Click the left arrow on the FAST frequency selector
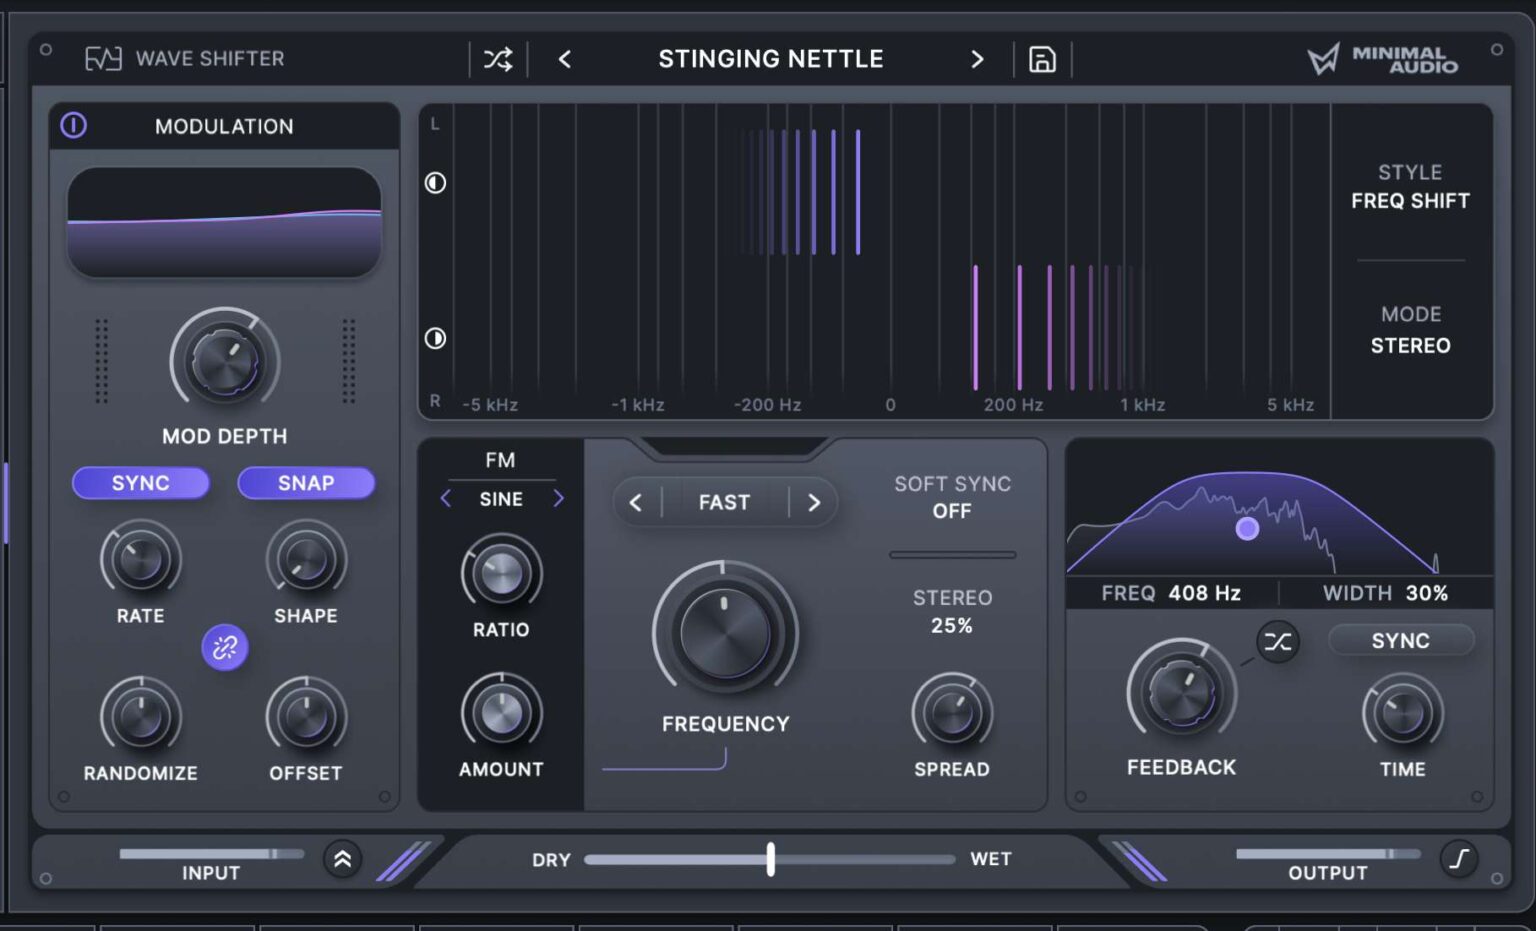 click(637, 502)
